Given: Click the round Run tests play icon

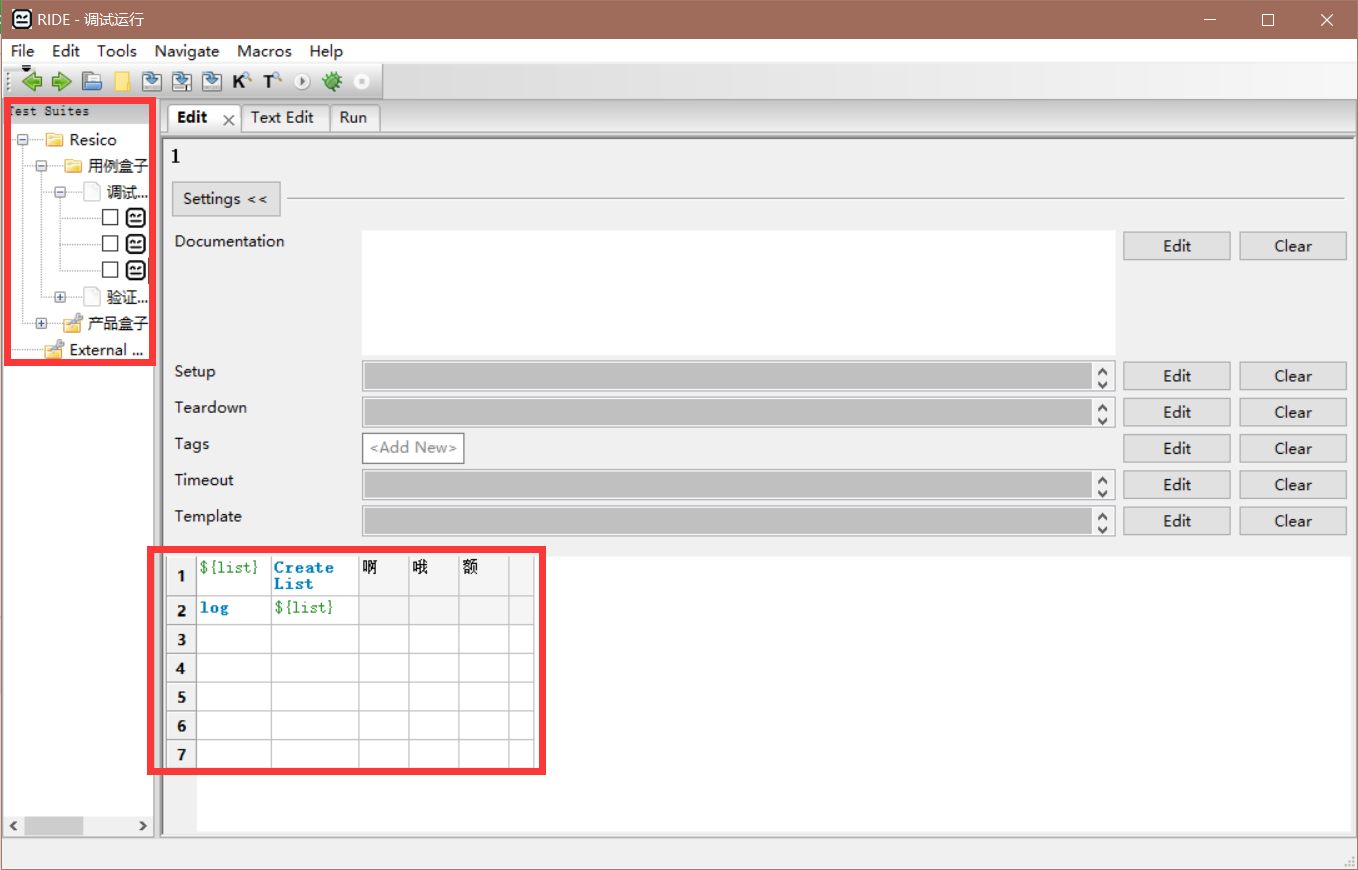Looking at the screenshot, I should coord(302,82).
